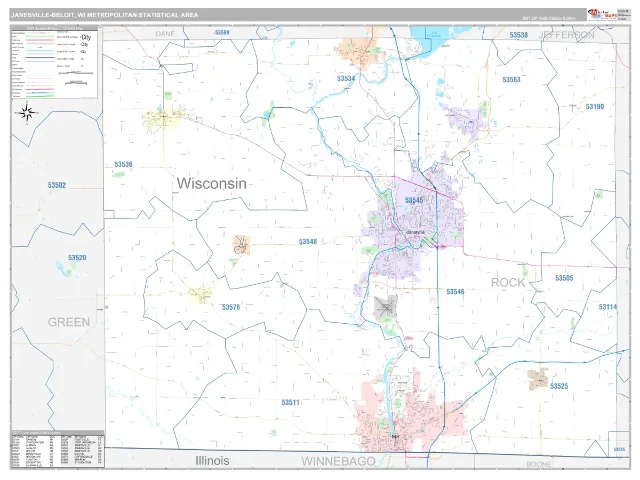Select ZIP code 53589 label

click(x=222, y=32)
